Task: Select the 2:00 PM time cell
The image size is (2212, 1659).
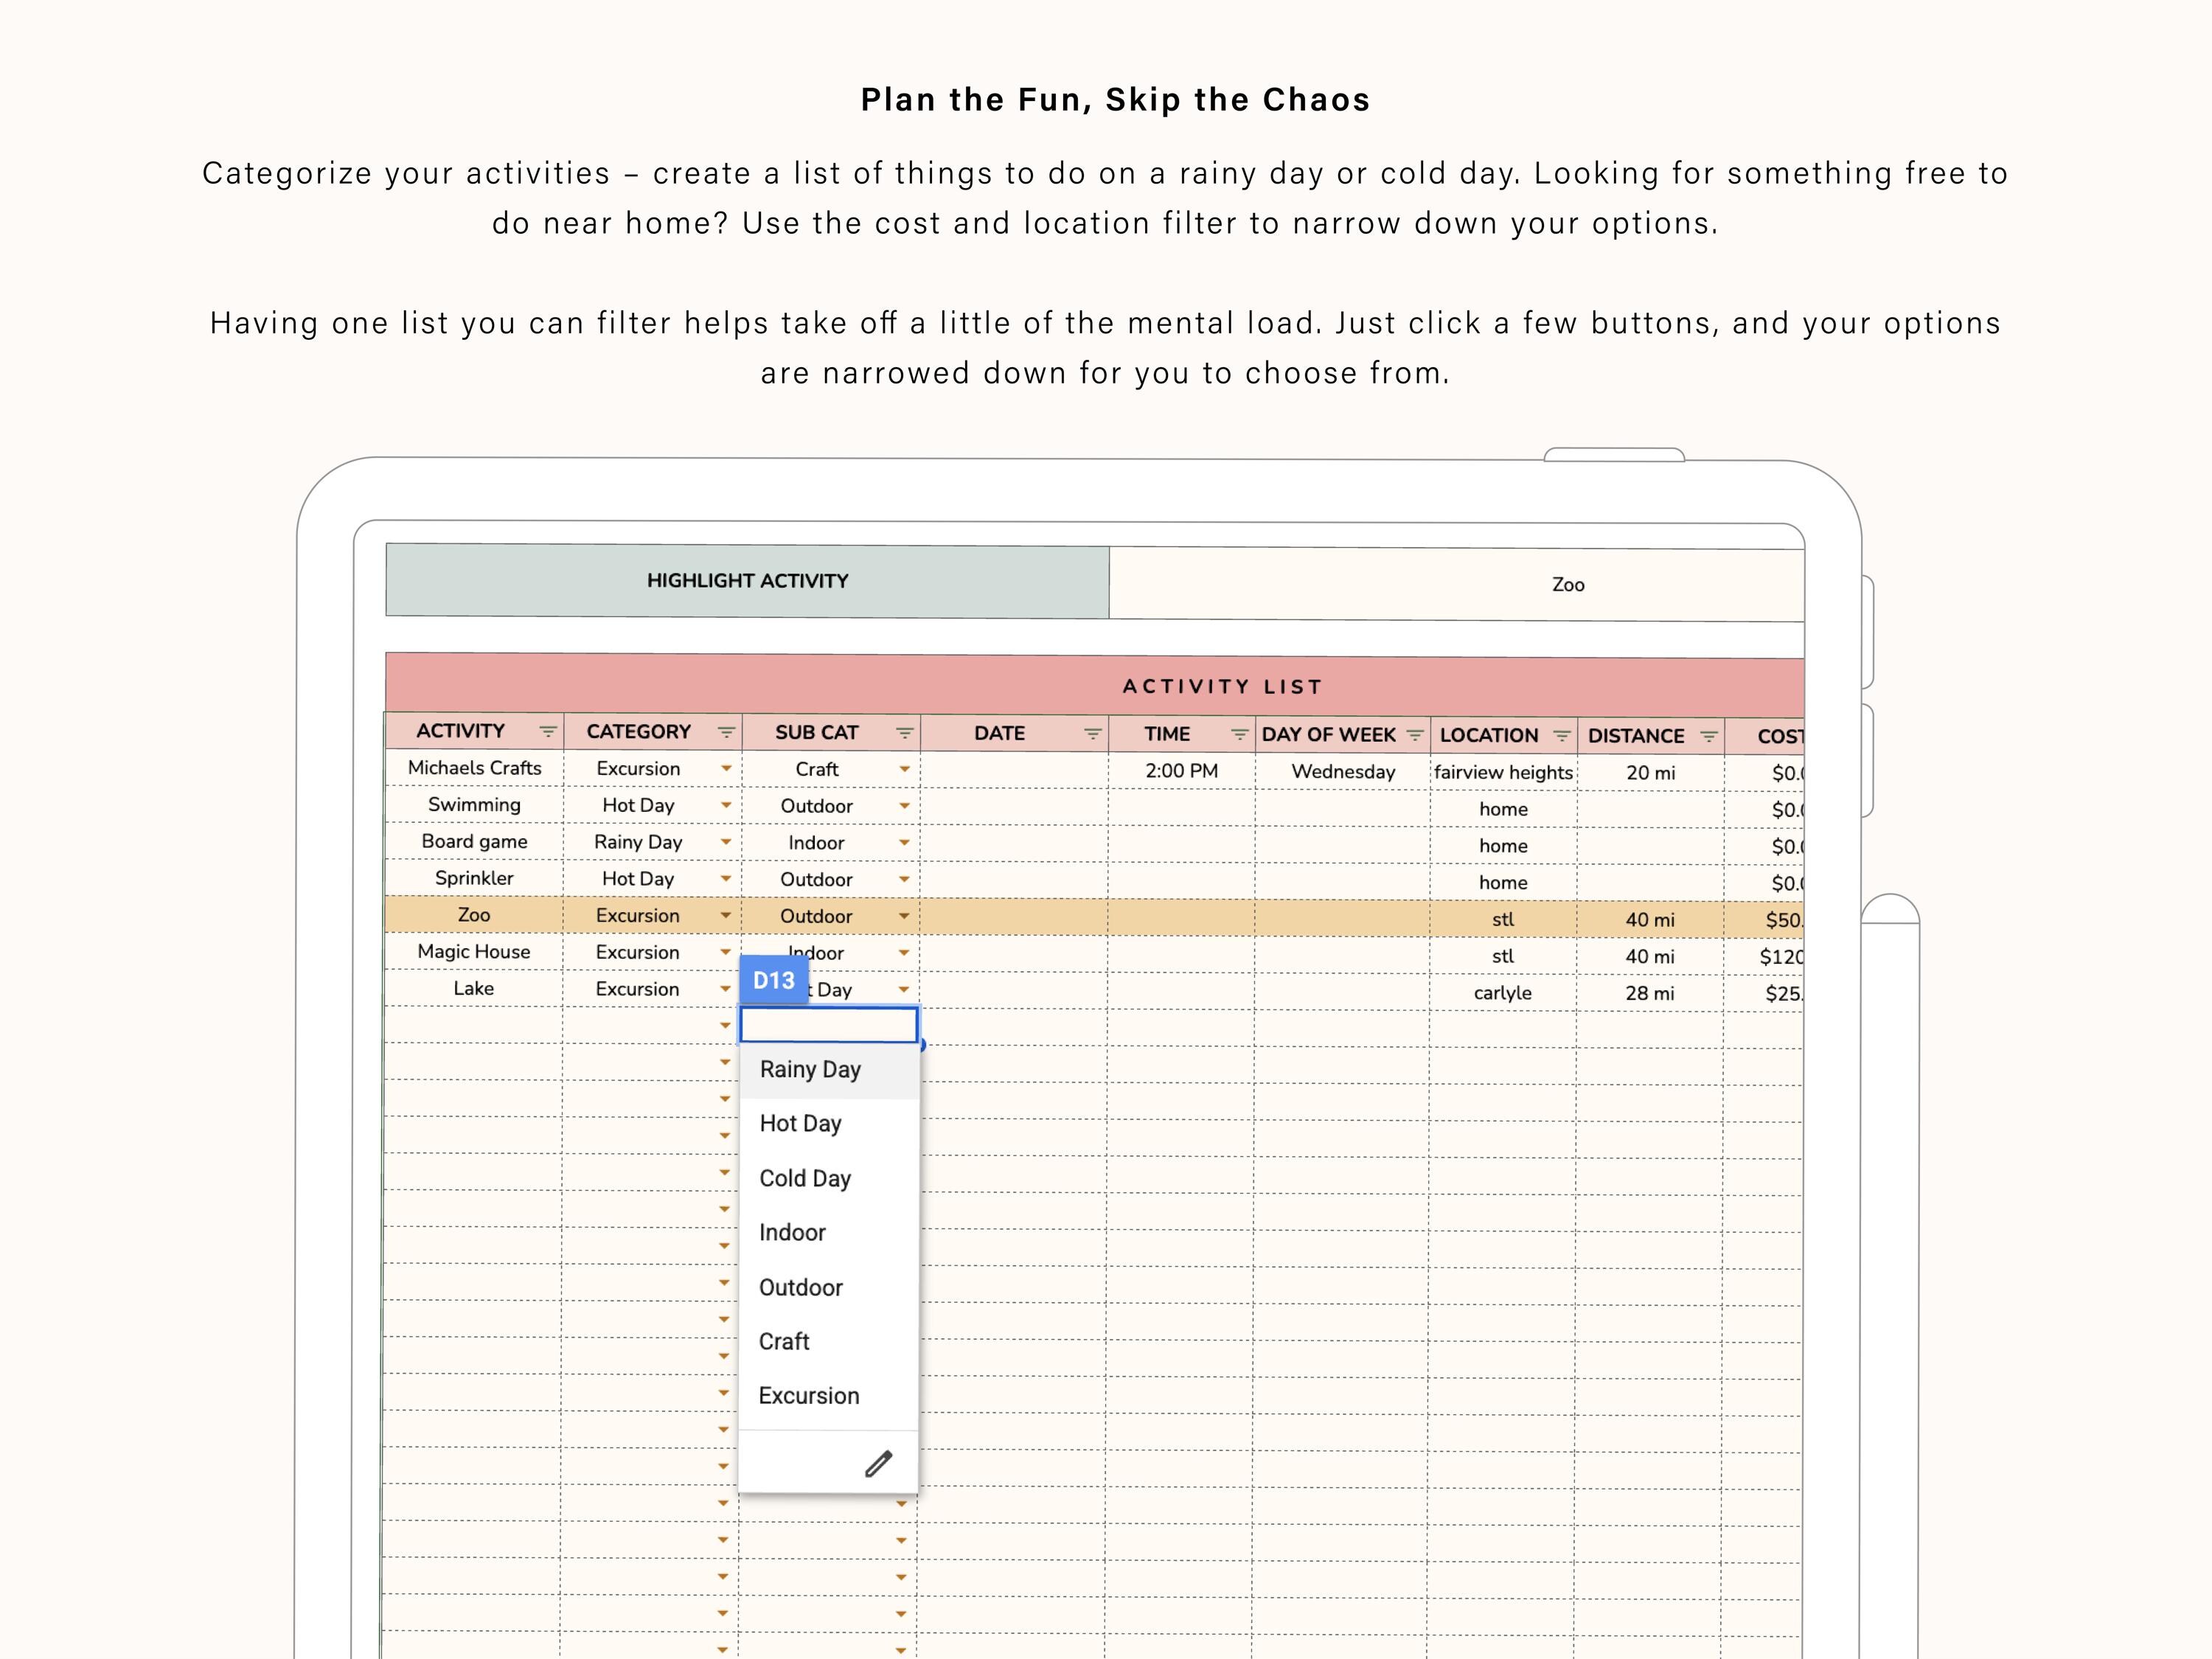Action: coord(1182,771)
